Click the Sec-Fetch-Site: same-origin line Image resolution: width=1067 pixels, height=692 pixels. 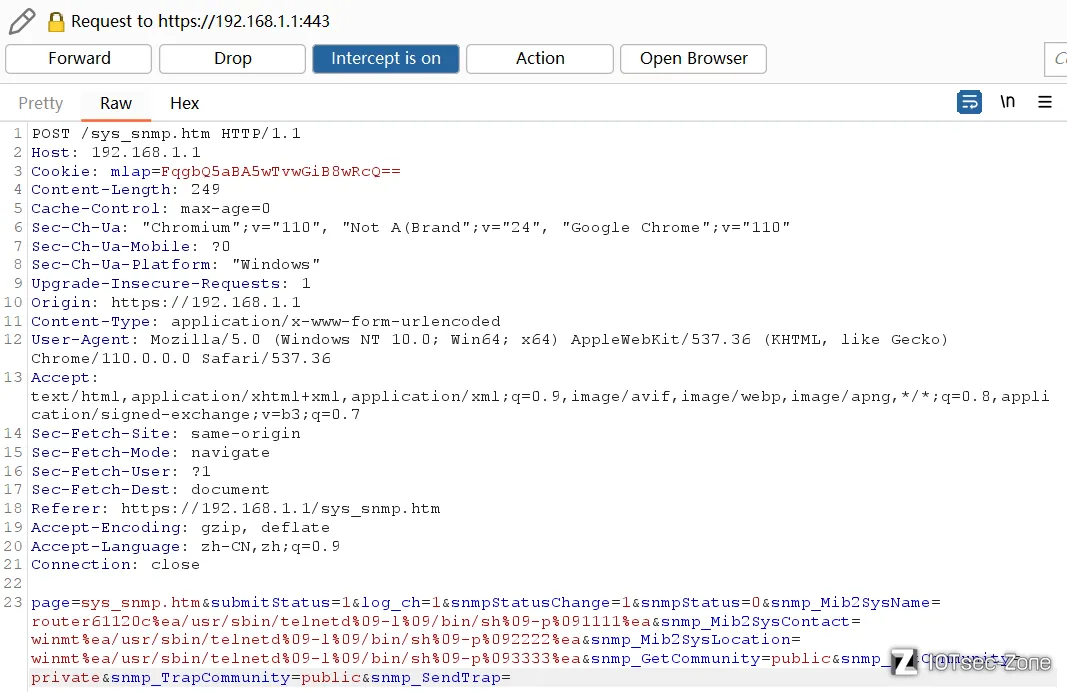tap(165, 434)
